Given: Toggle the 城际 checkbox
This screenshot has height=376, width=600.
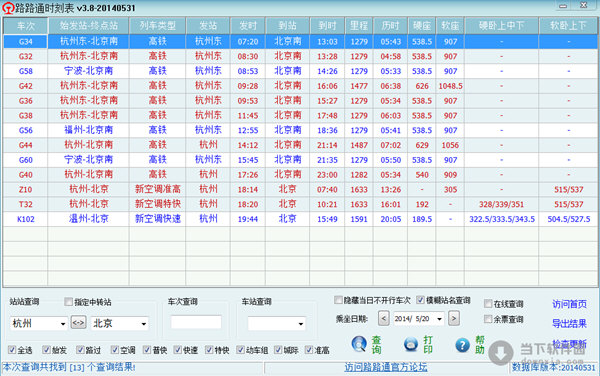Looking at the screenshot, I should pyautogui.click(x=278, y=350).
